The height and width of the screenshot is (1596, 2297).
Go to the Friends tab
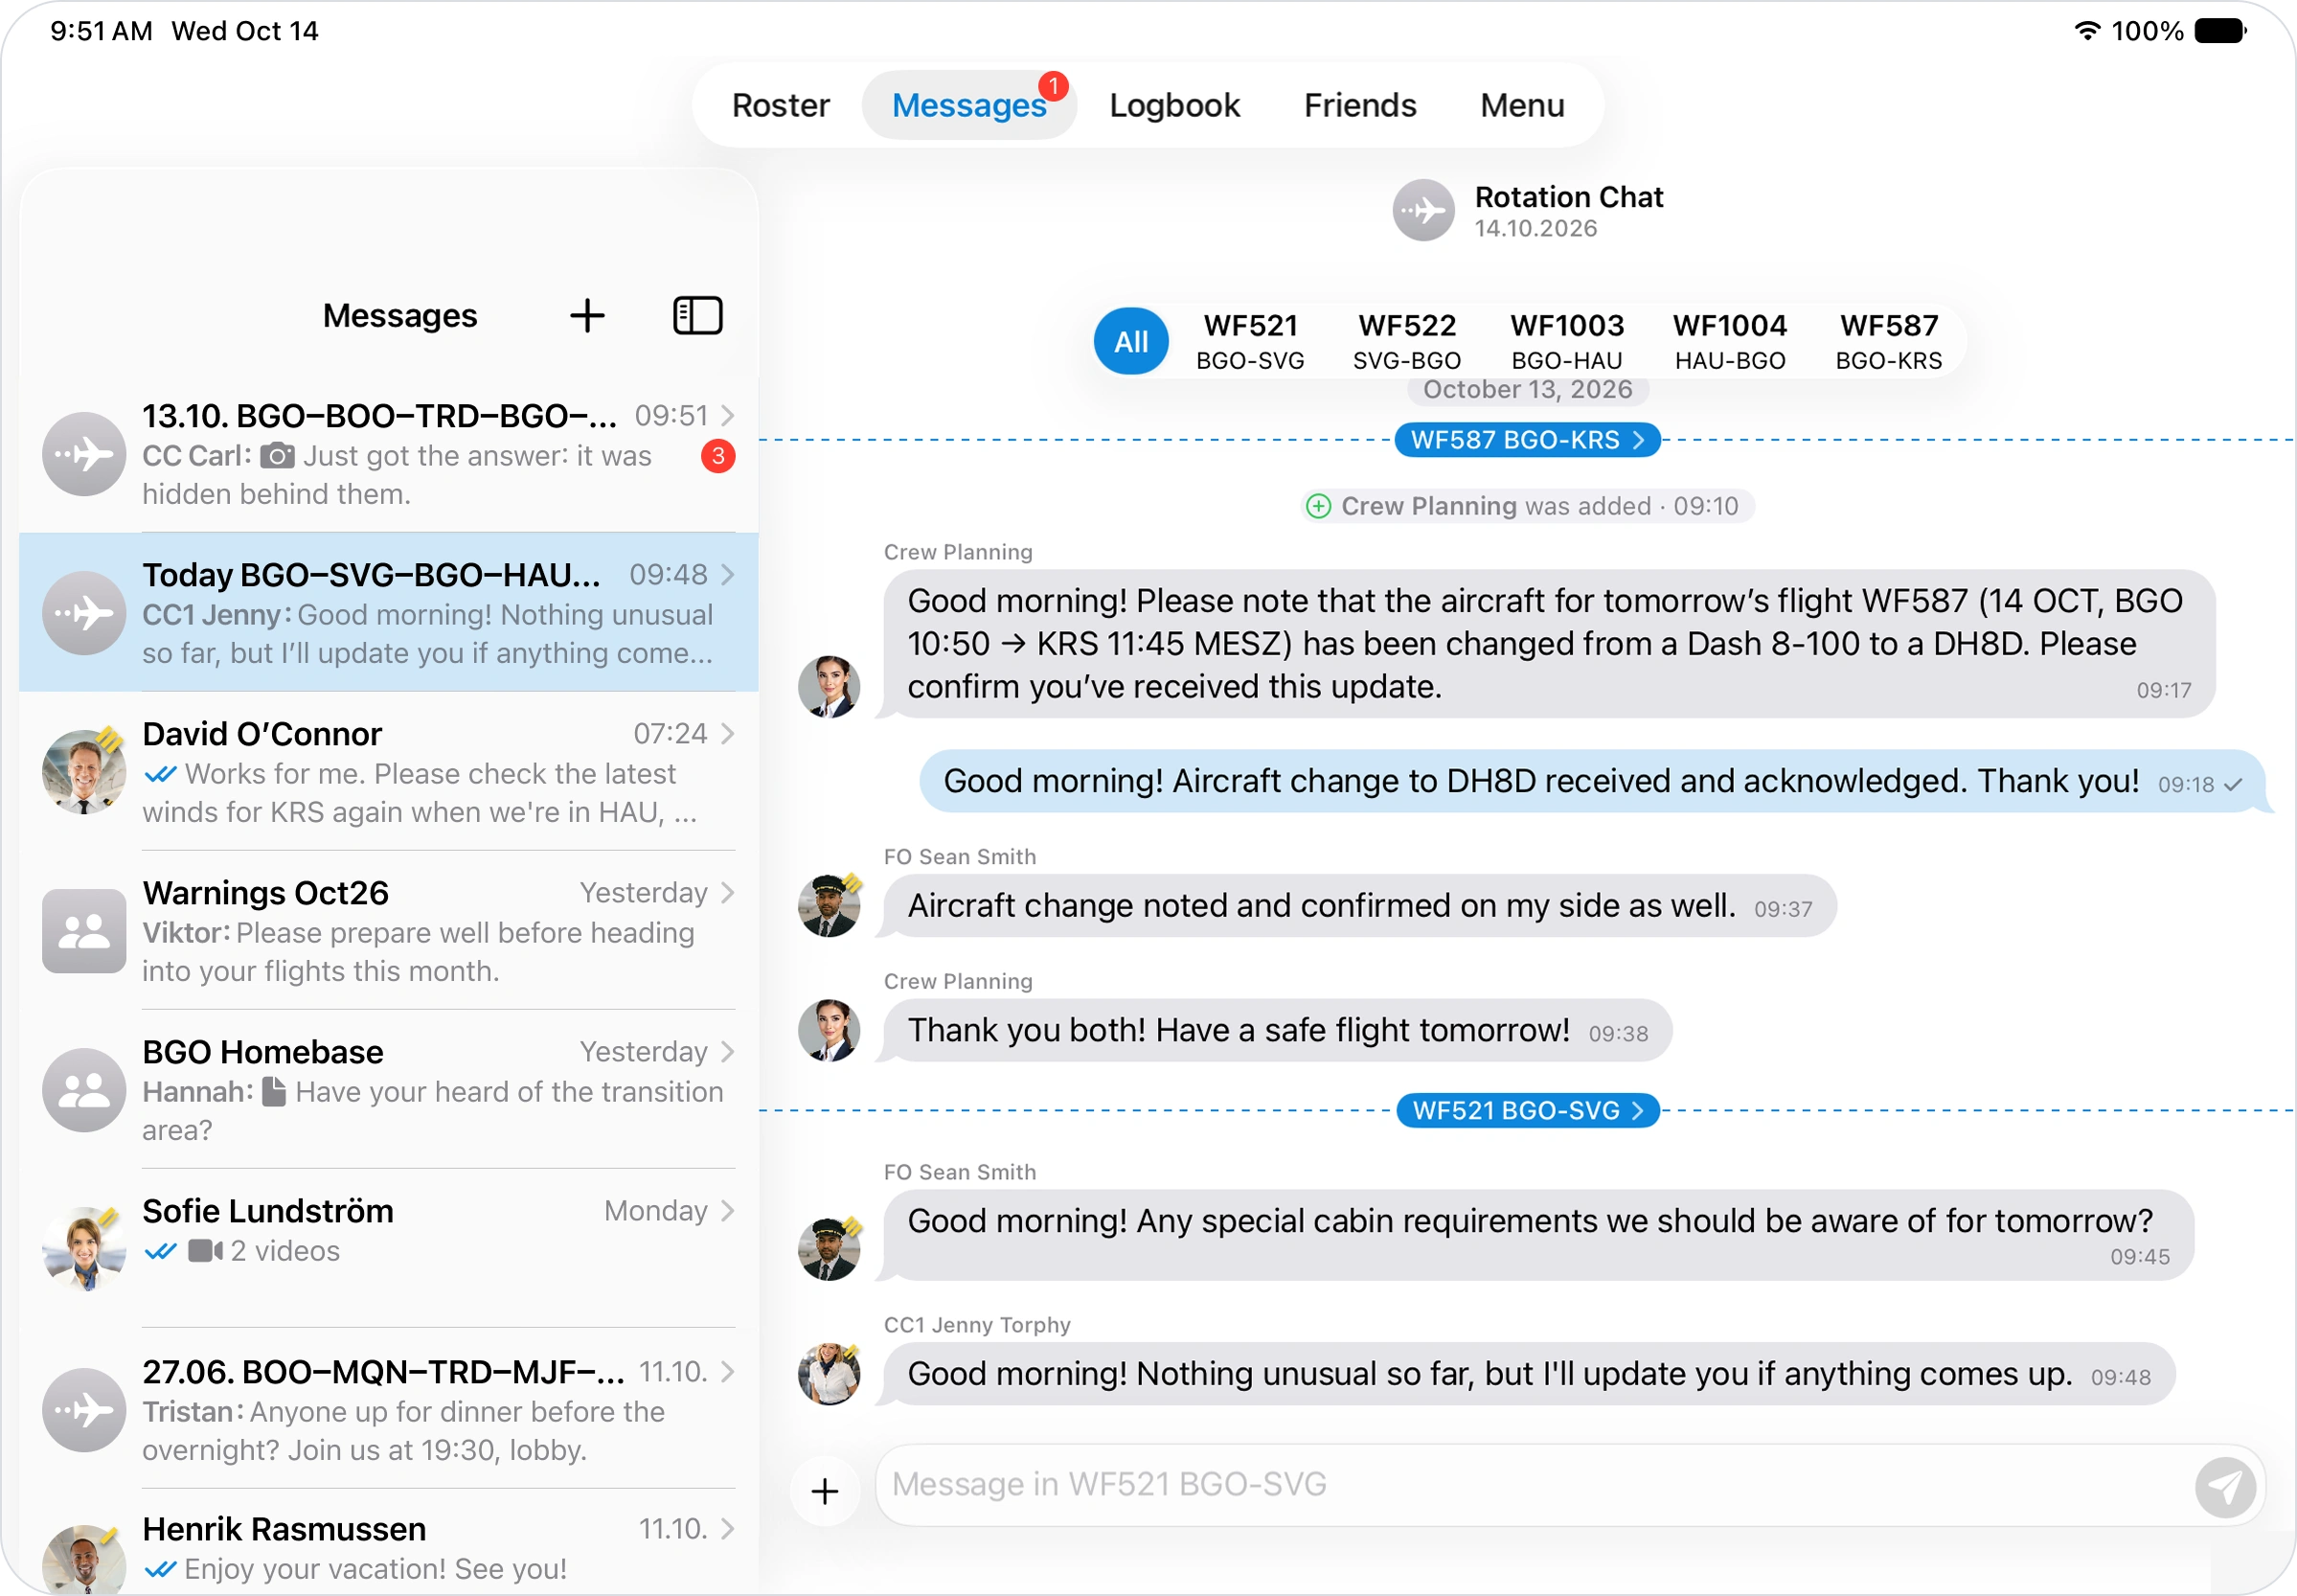click(x=1360, y=105)
